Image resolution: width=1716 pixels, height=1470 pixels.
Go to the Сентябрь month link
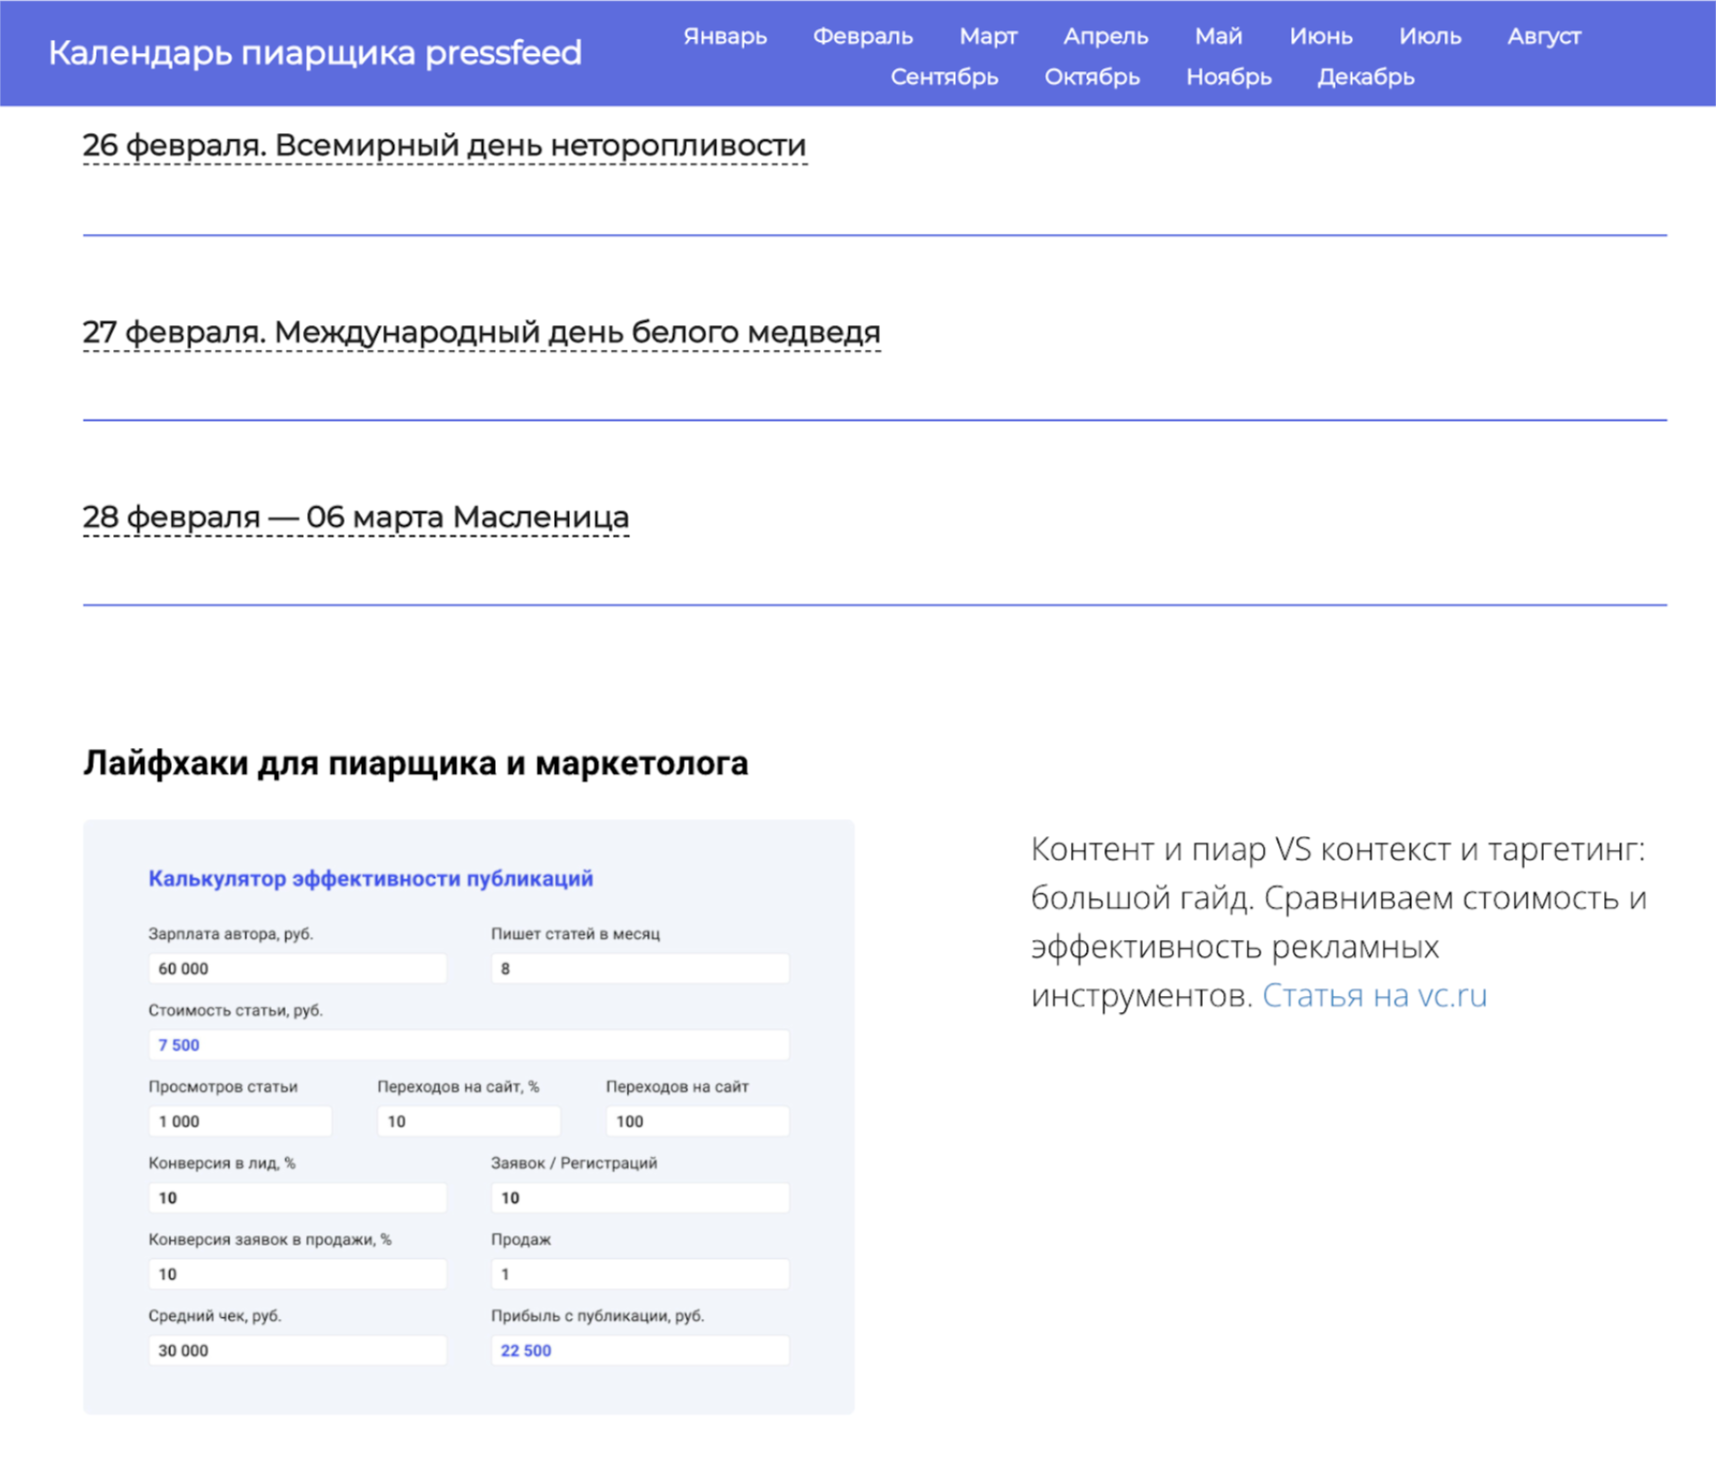click(944, 78)
